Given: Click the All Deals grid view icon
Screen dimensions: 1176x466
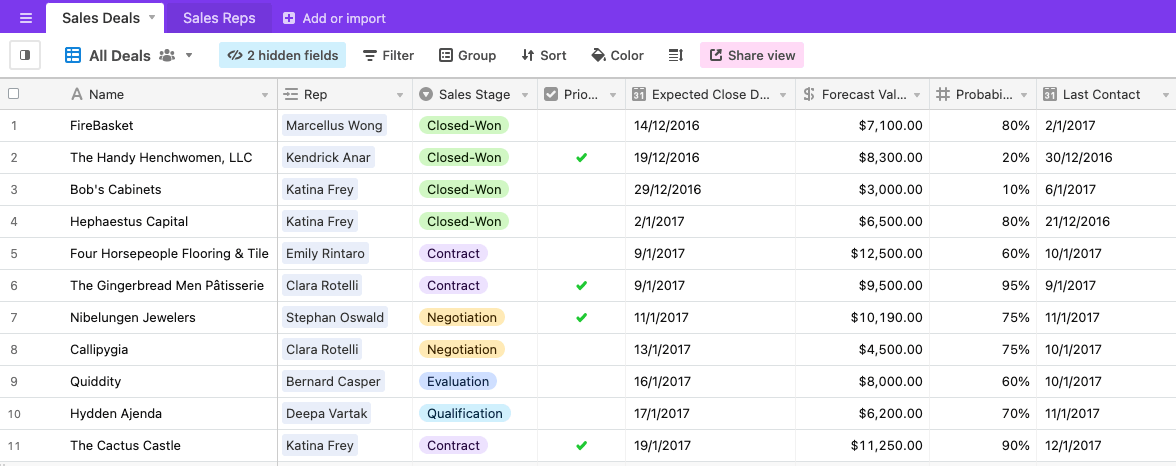Looking at the screenshot, I should pos(73,56).
